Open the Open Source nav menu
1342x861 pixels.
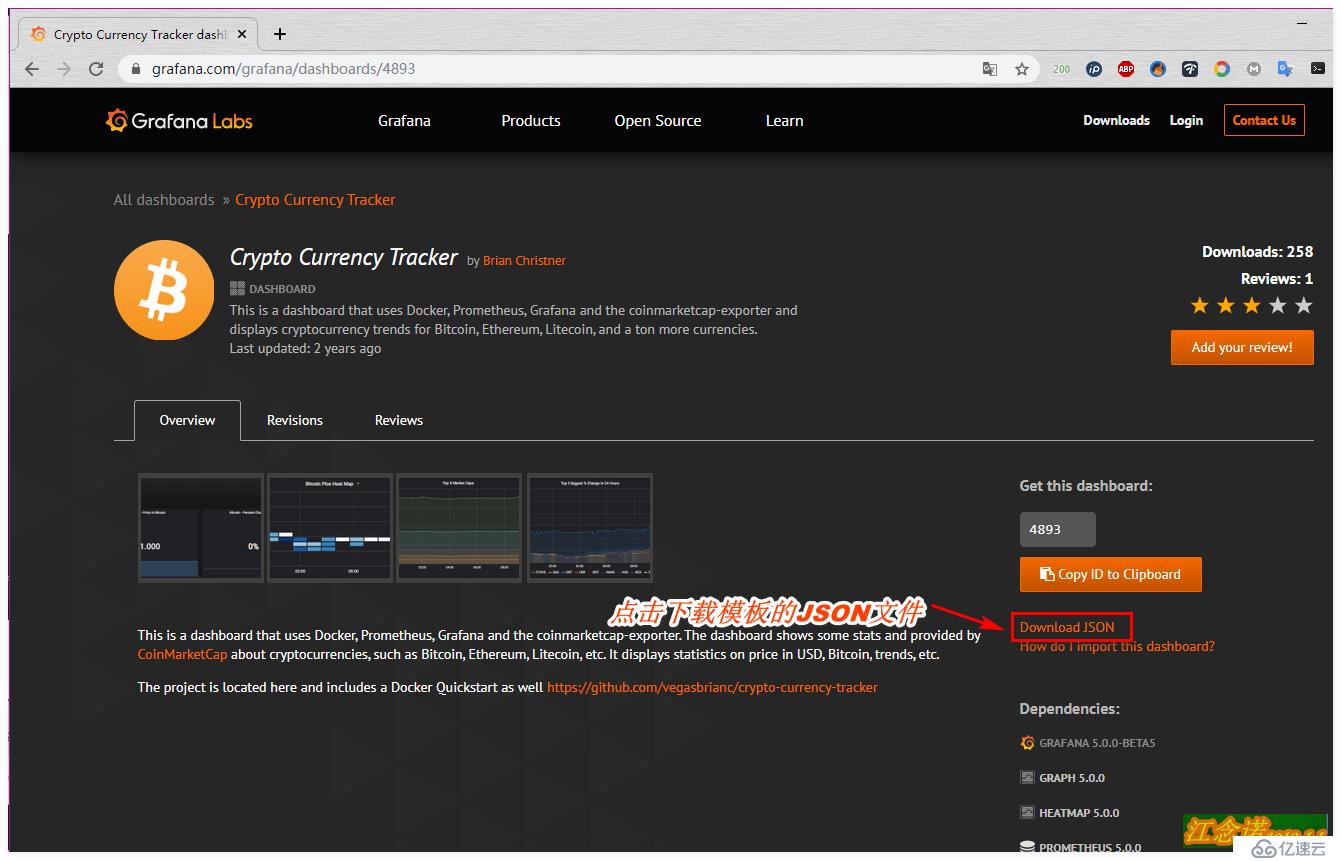[x=658, y=121]
